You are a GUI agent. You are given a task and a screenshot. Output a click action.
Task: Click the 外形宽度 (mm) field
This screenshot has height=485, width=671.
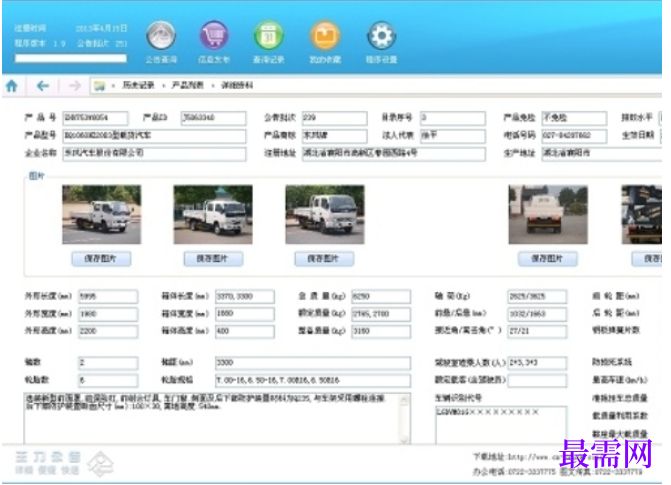click(x=108, y=314)
